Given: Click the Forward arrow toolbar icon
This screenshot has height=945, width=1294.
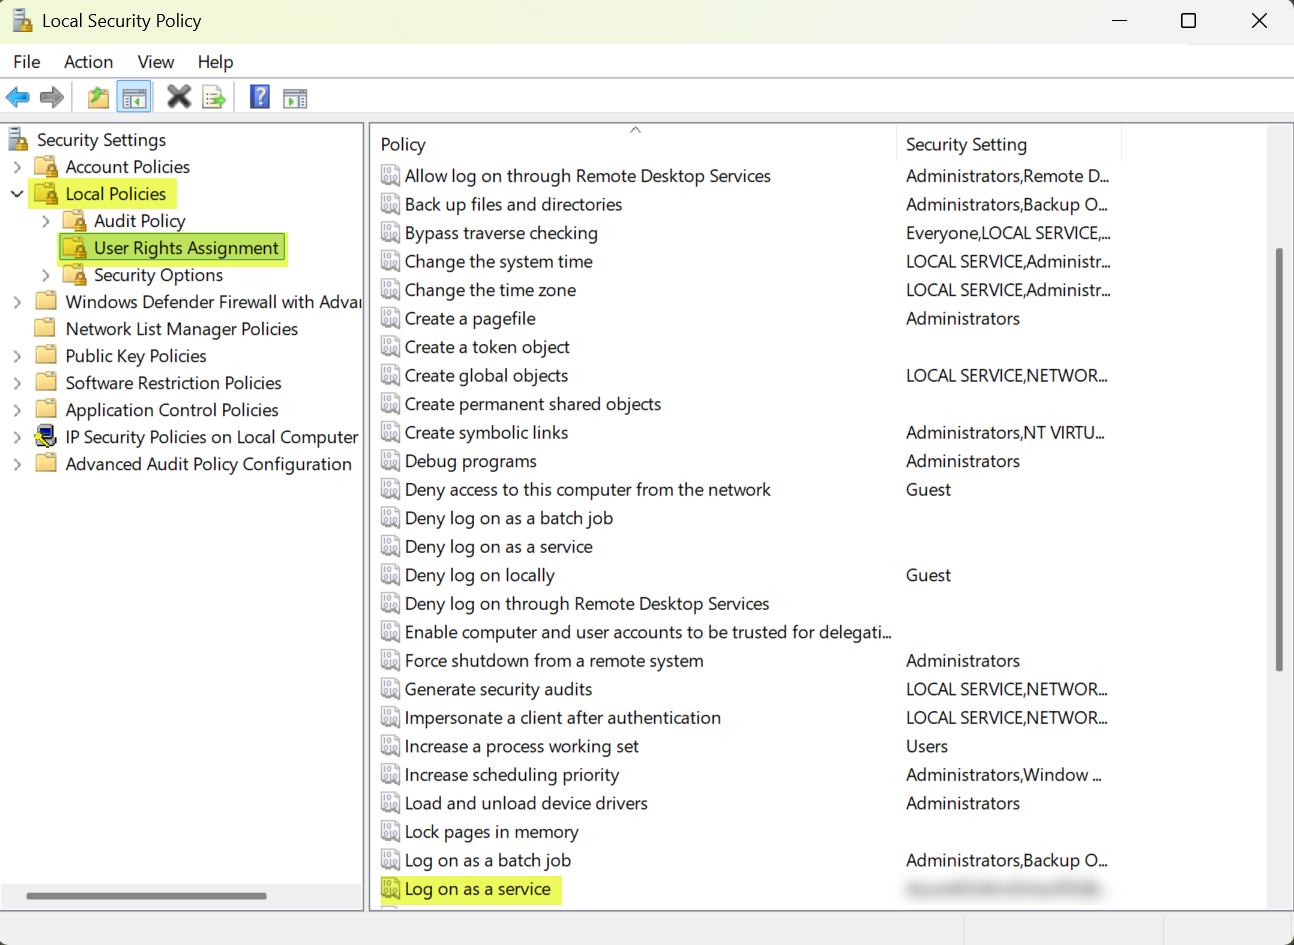Looking at the screenshot, I should (x=52, y=97).
